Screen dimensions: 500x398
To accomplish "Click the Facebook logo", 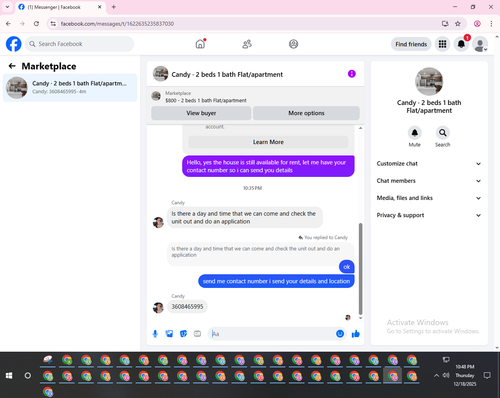I will pos(14,44).
